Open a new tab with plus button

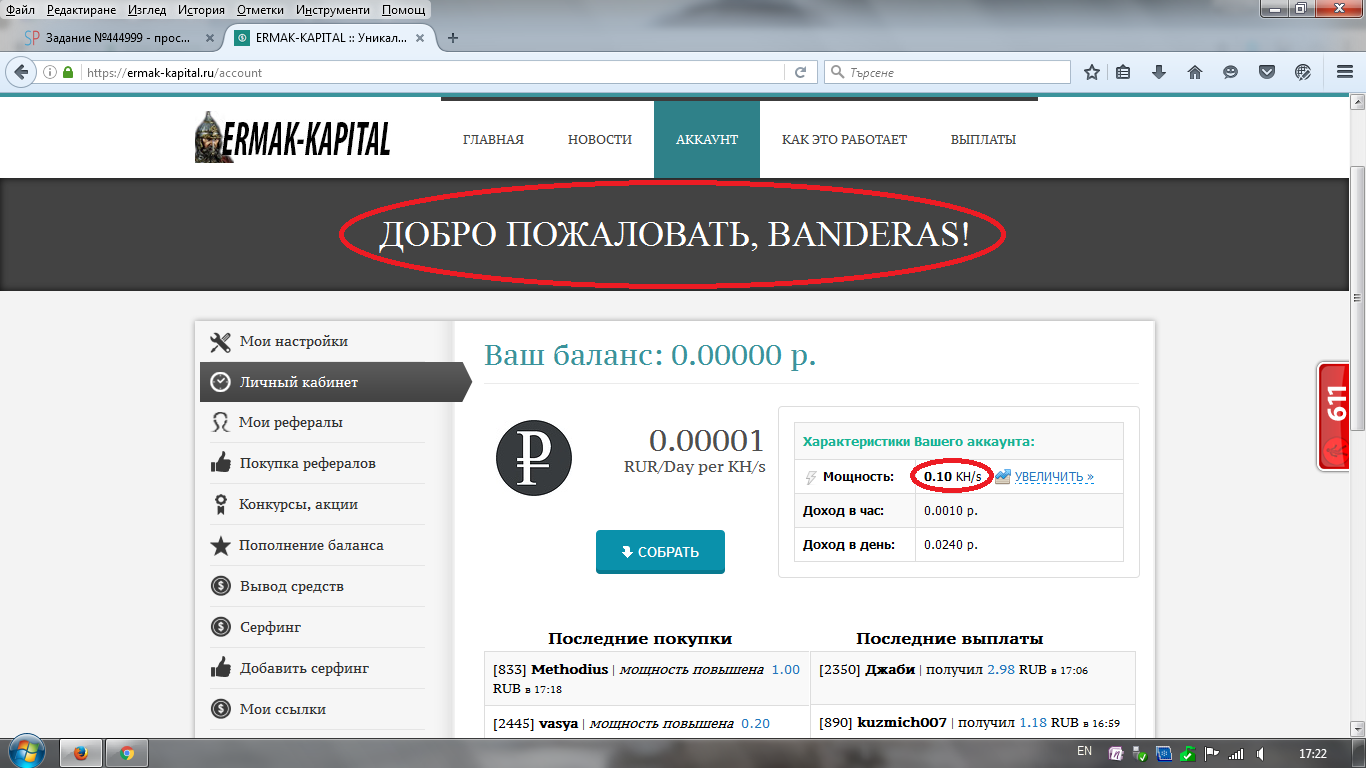pos(453,38)
